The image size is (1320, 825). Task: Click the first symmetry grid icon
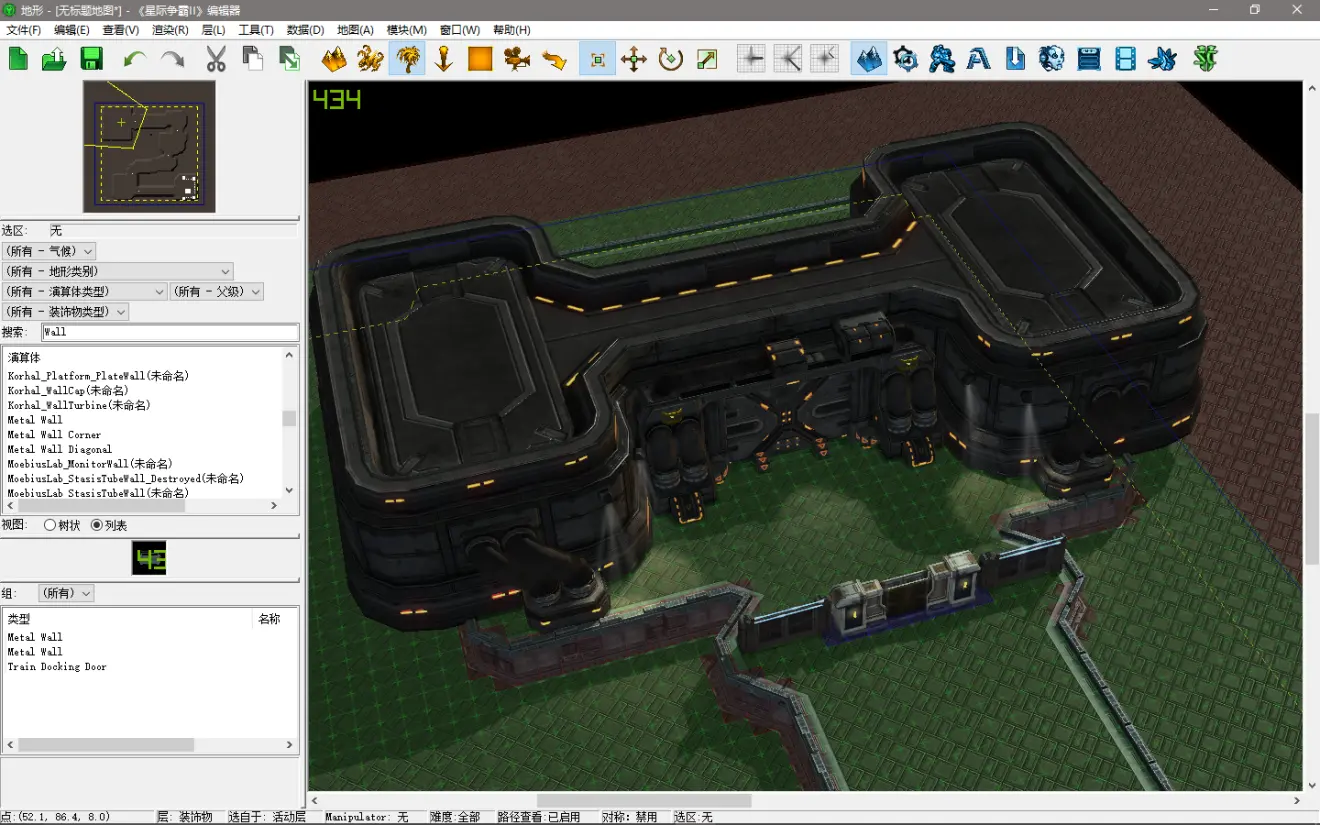[750, 59]
